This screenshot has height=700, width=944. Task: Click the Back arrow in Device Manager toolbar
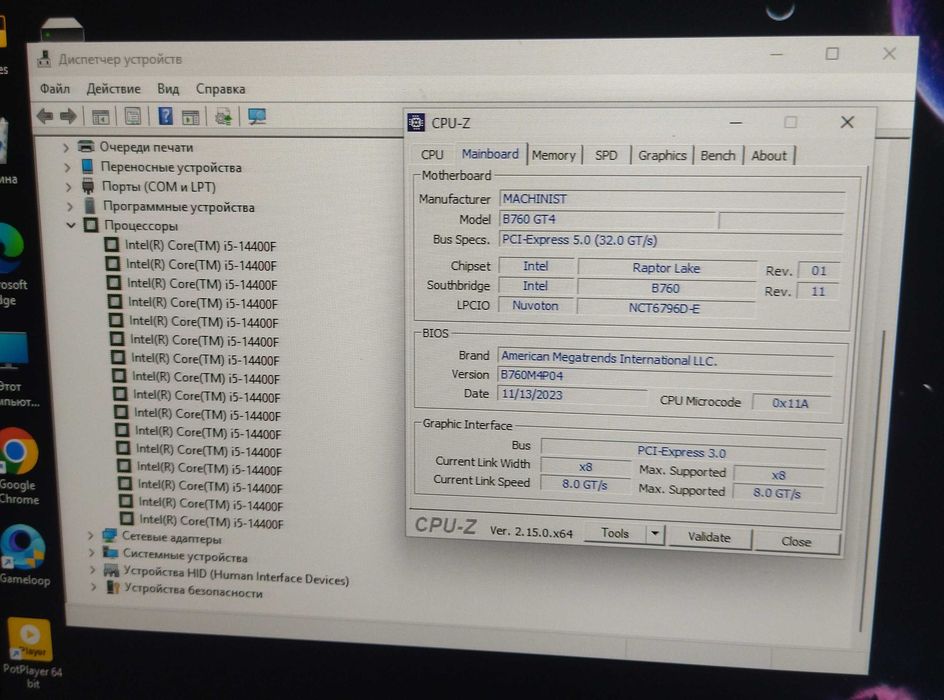tap(45, 115)
